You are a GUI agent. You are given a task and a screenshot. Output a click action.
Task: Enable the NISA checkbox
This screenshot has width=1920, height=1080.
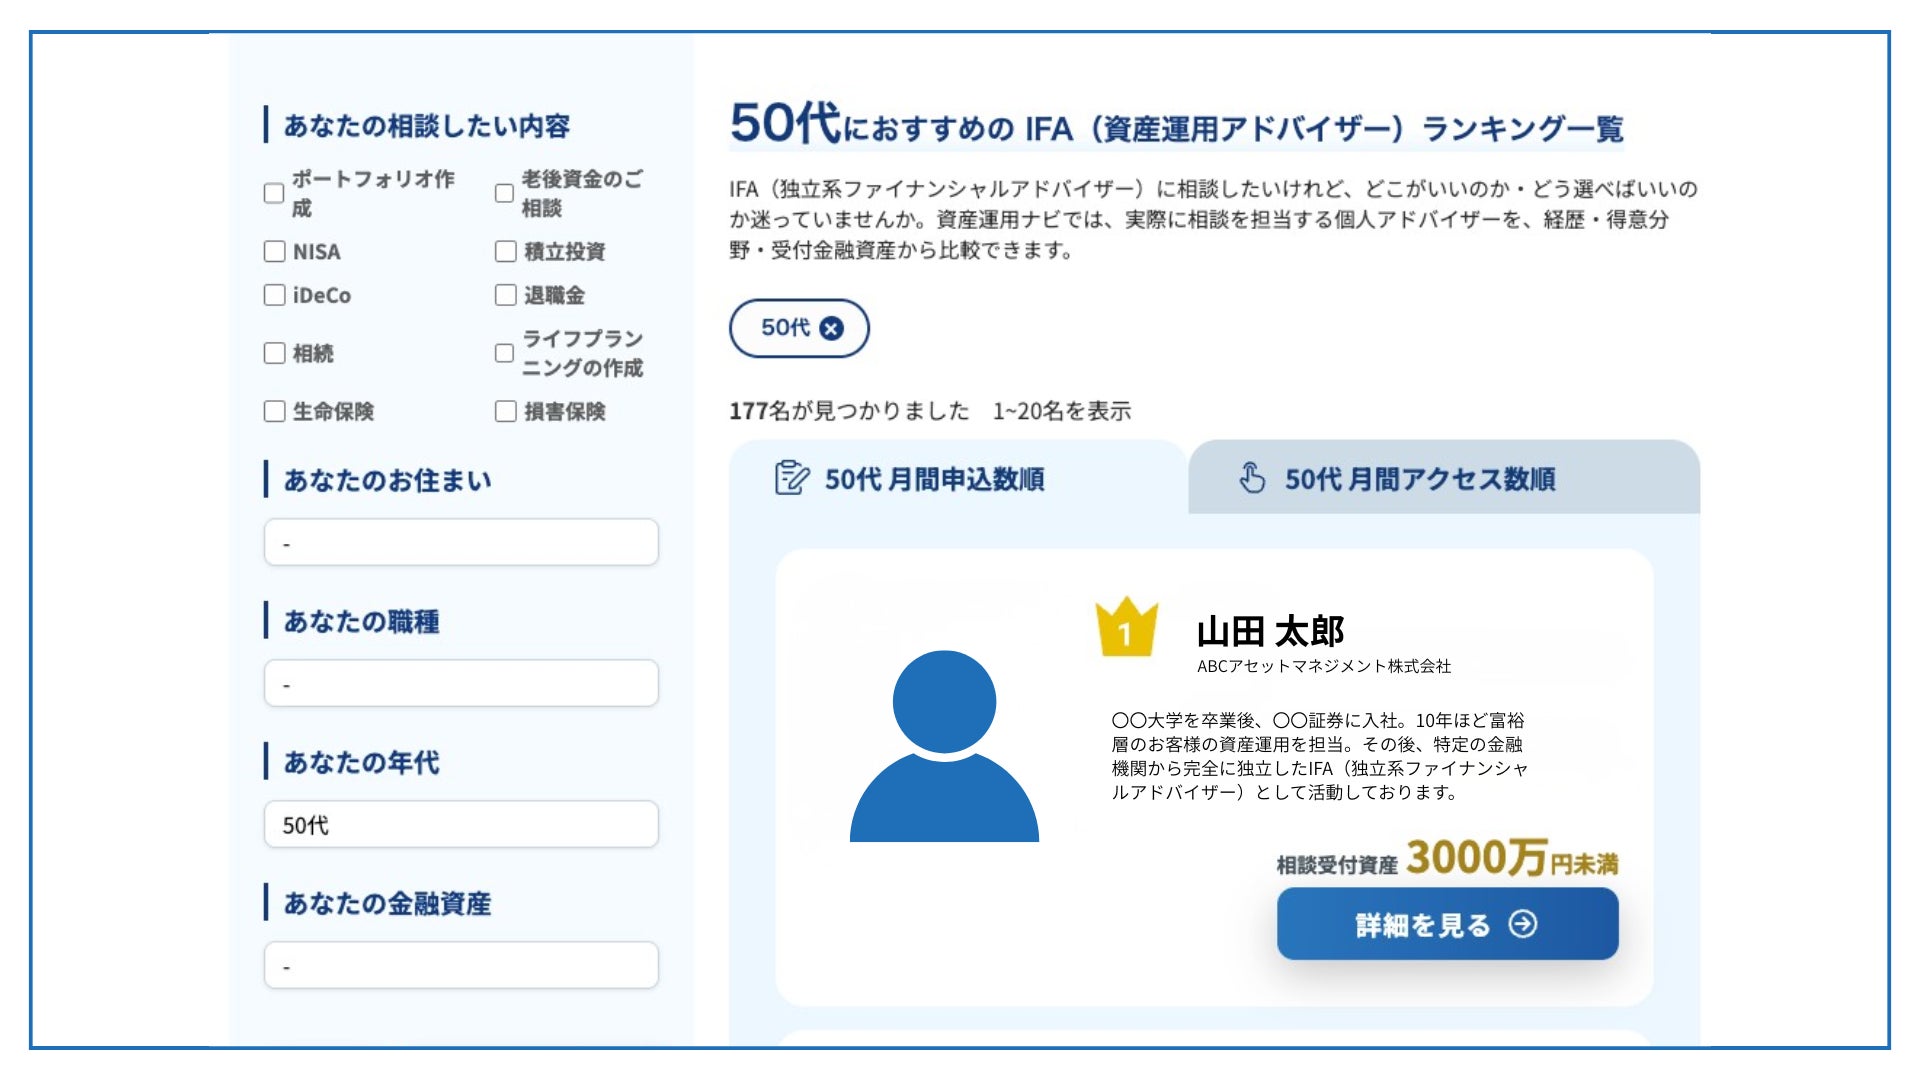click(274, 251)
